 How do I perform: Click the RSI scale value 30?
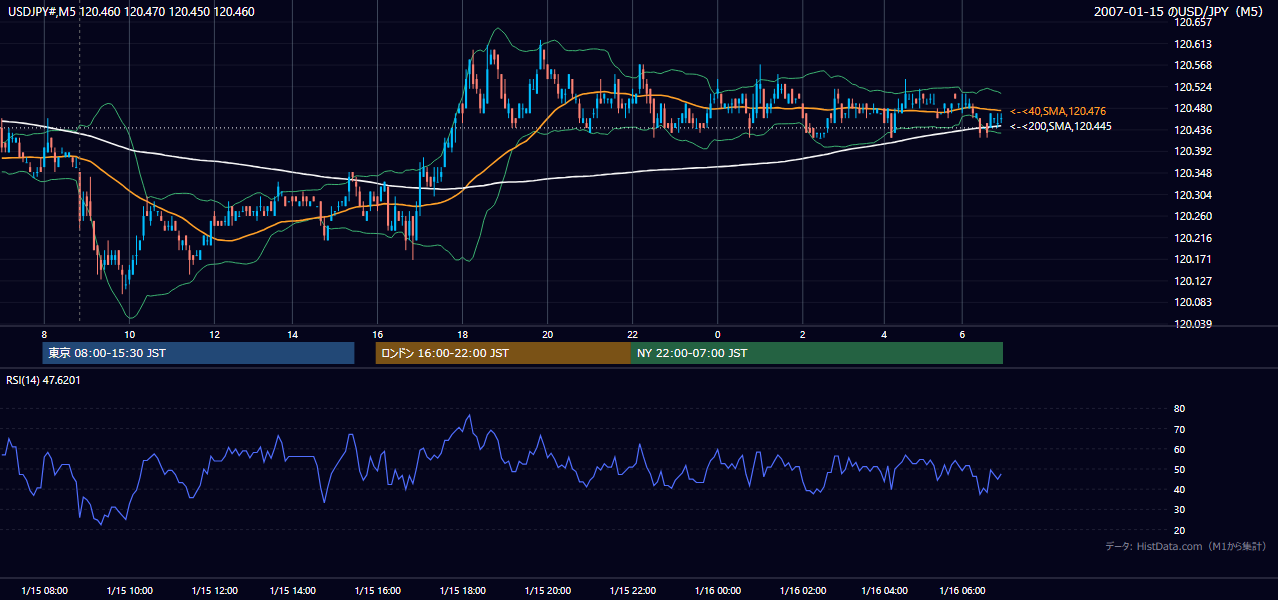pyautogui.click(x=1179, y=510)
